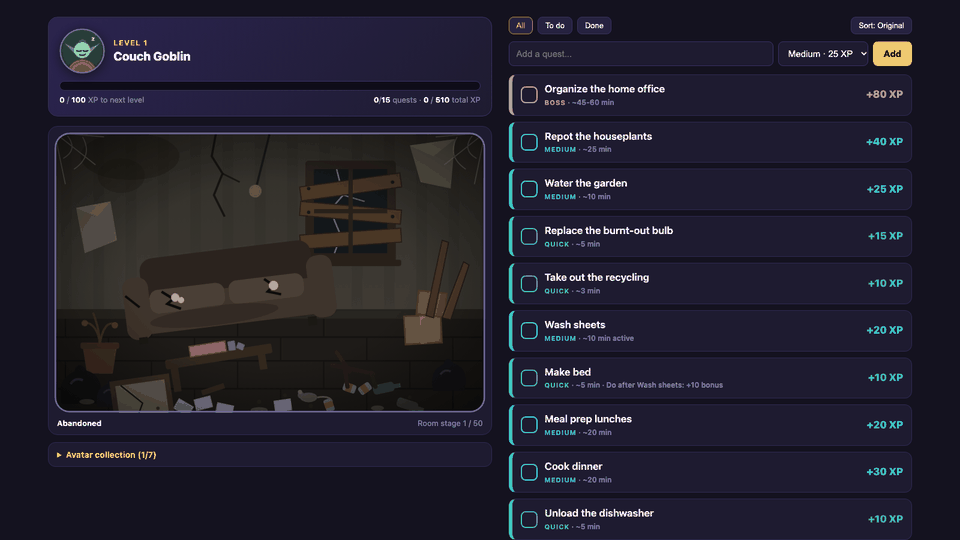
Task: Check off Repot the houseplants quest
Action: point(529,142)
